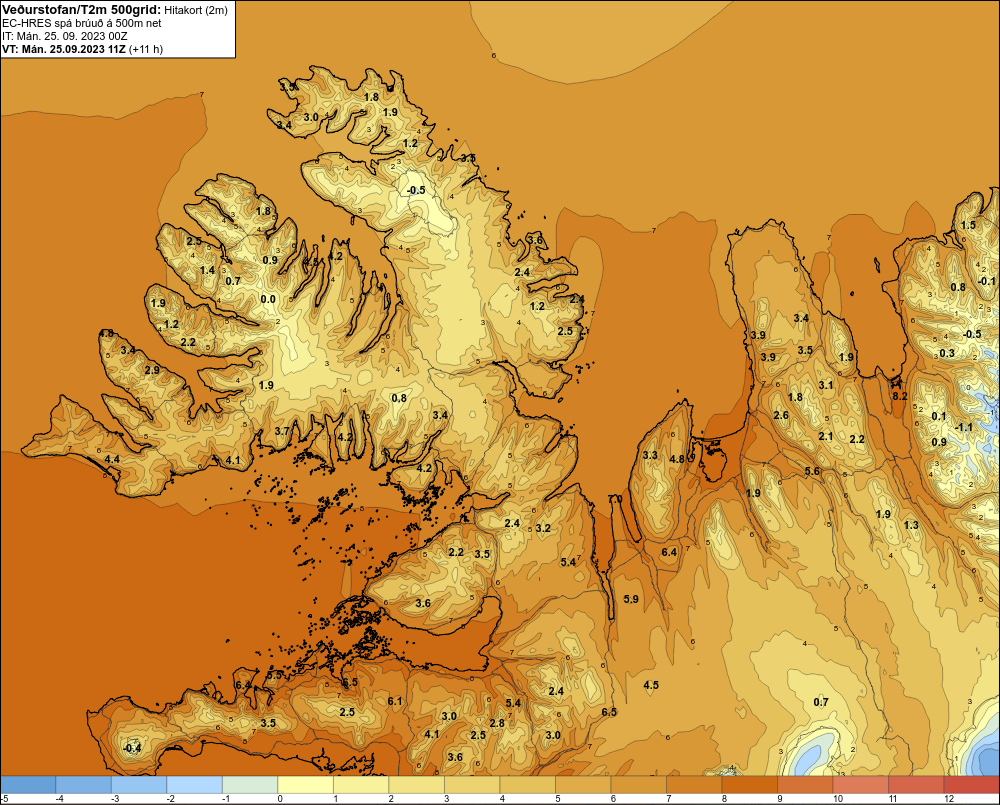Screen dimensions: 1000x805
Task: Click the temperature label 0.1
Action: pyautogui.click(x=939, y=417)
